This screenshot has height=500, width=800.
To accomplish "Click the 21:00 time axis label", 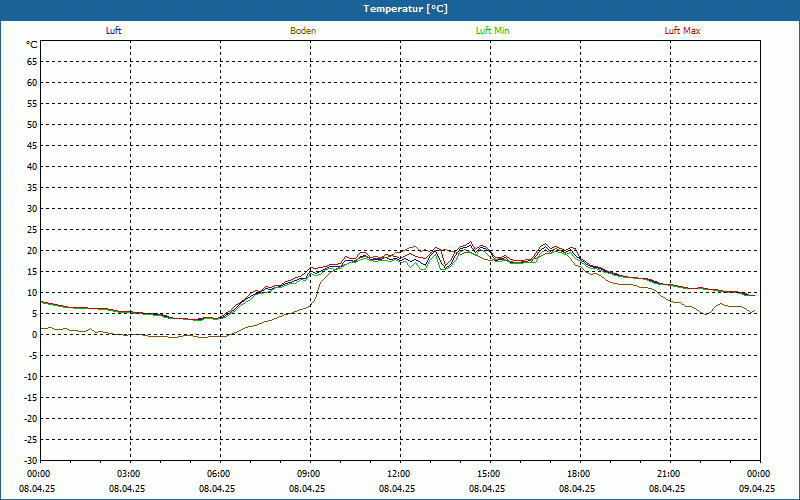I will 668,474.
